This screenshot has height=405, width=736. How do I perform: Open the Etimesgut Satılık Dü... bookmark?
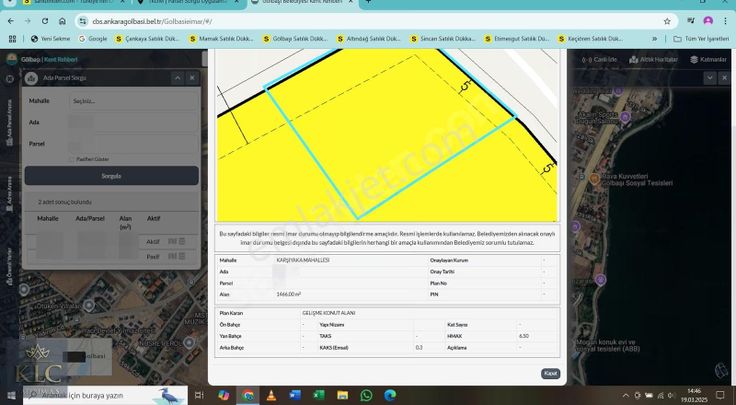click(516, 39)
